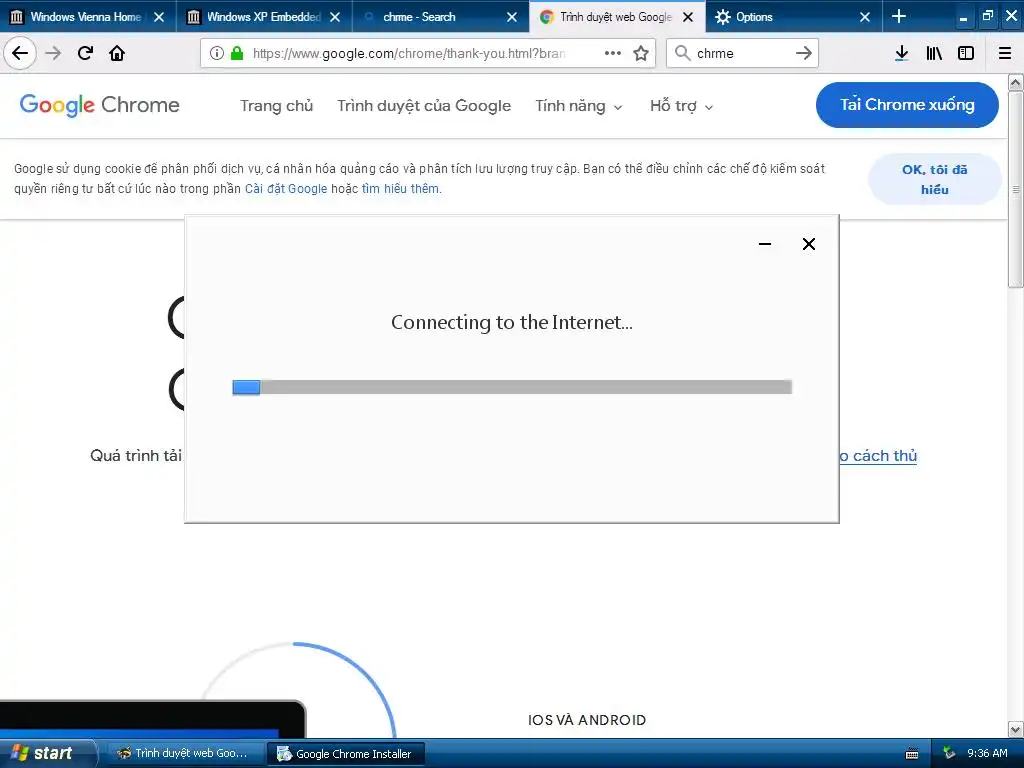The width and height of the screenshot is (1024, 768).
Task: Open the downloads panel
Action: 901,53
